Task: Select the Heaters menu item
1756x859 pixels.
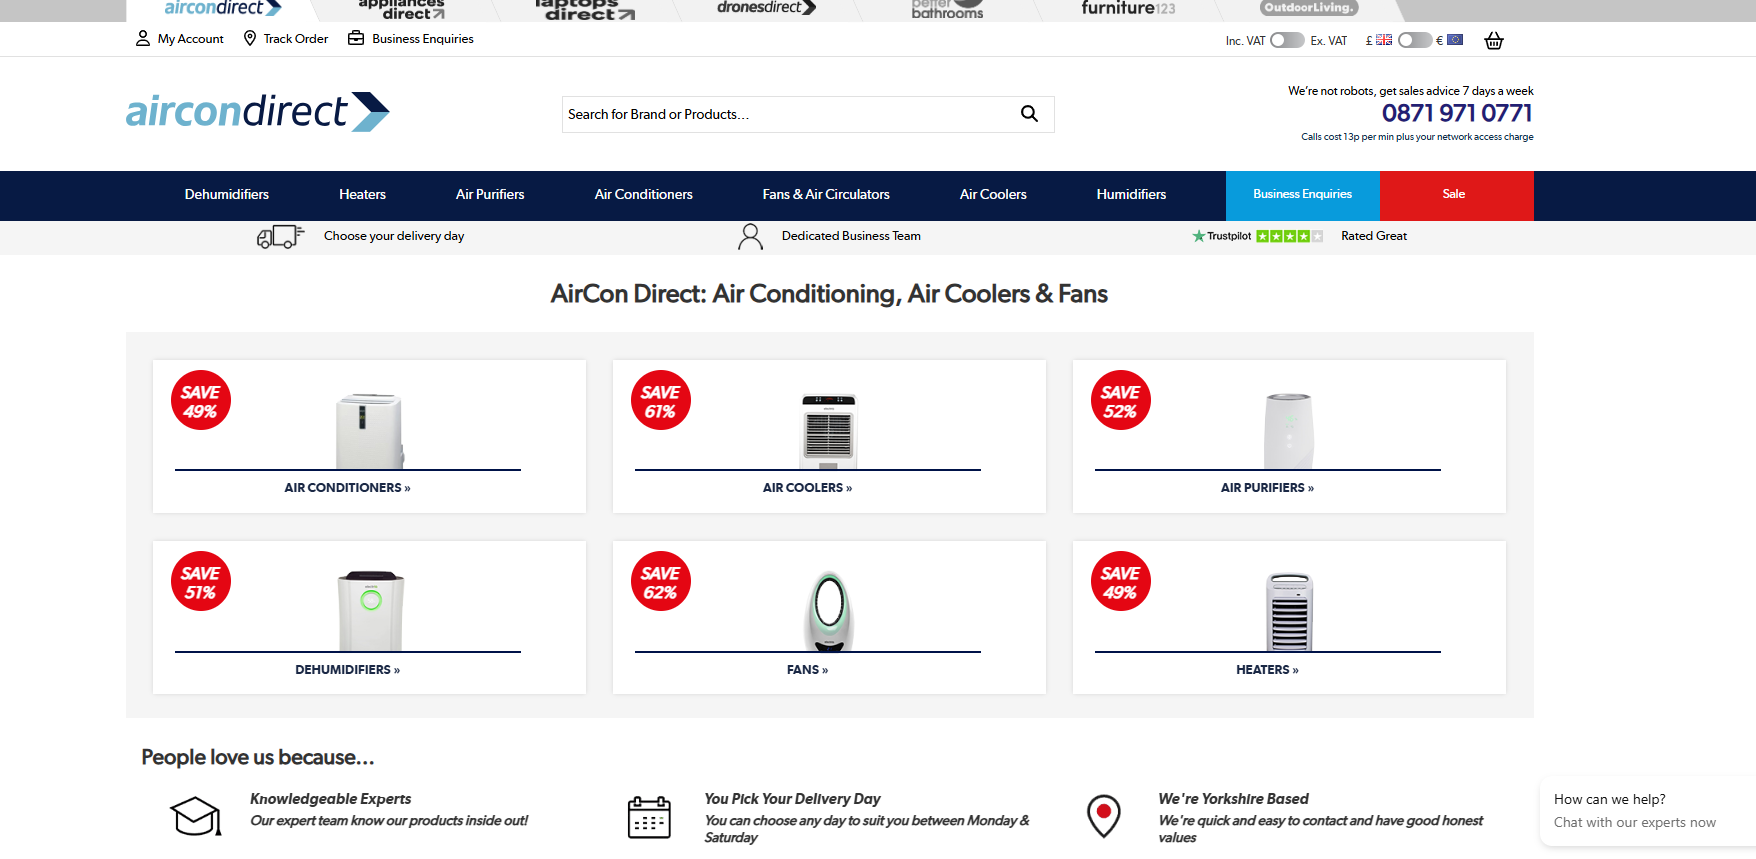Action: coord(362,195)
